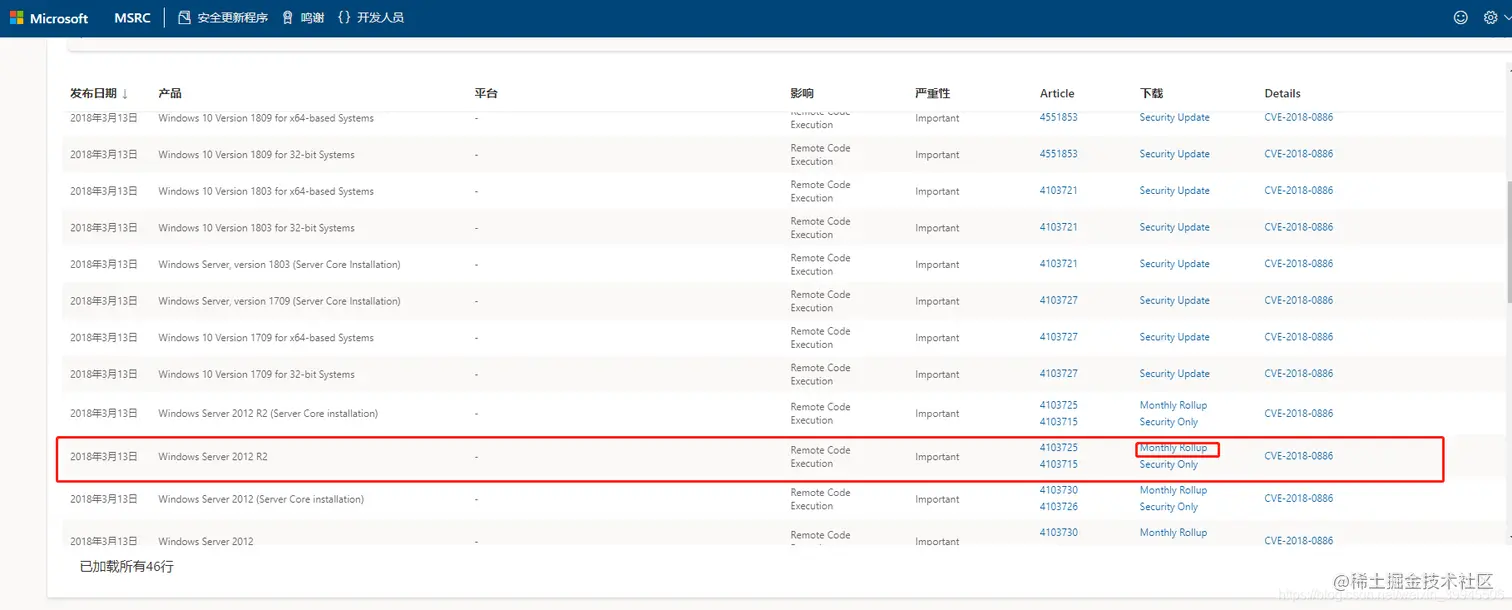Open article 4551853 for 1809 x64-based

[x=1059, y=117]
